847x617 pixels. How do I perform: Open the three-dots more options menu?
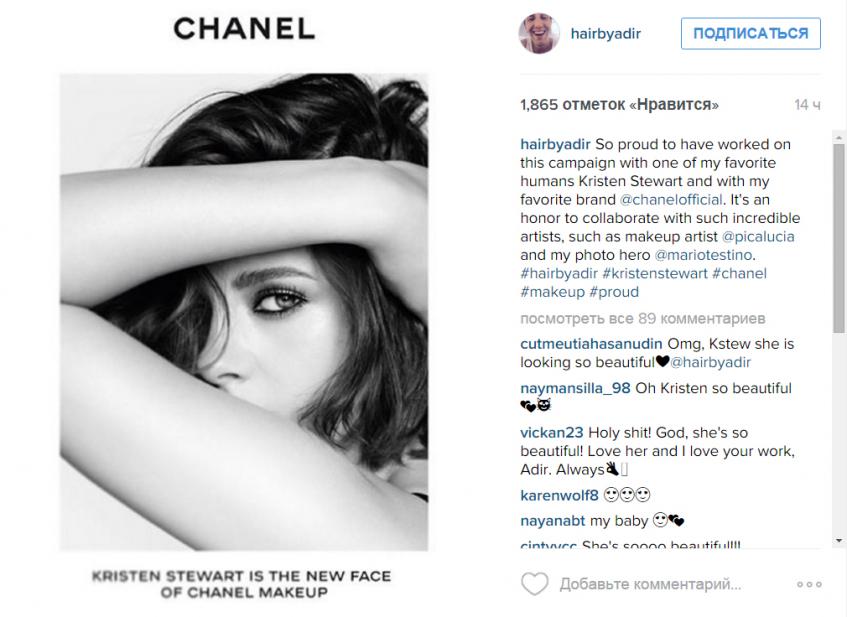point(809,585)
